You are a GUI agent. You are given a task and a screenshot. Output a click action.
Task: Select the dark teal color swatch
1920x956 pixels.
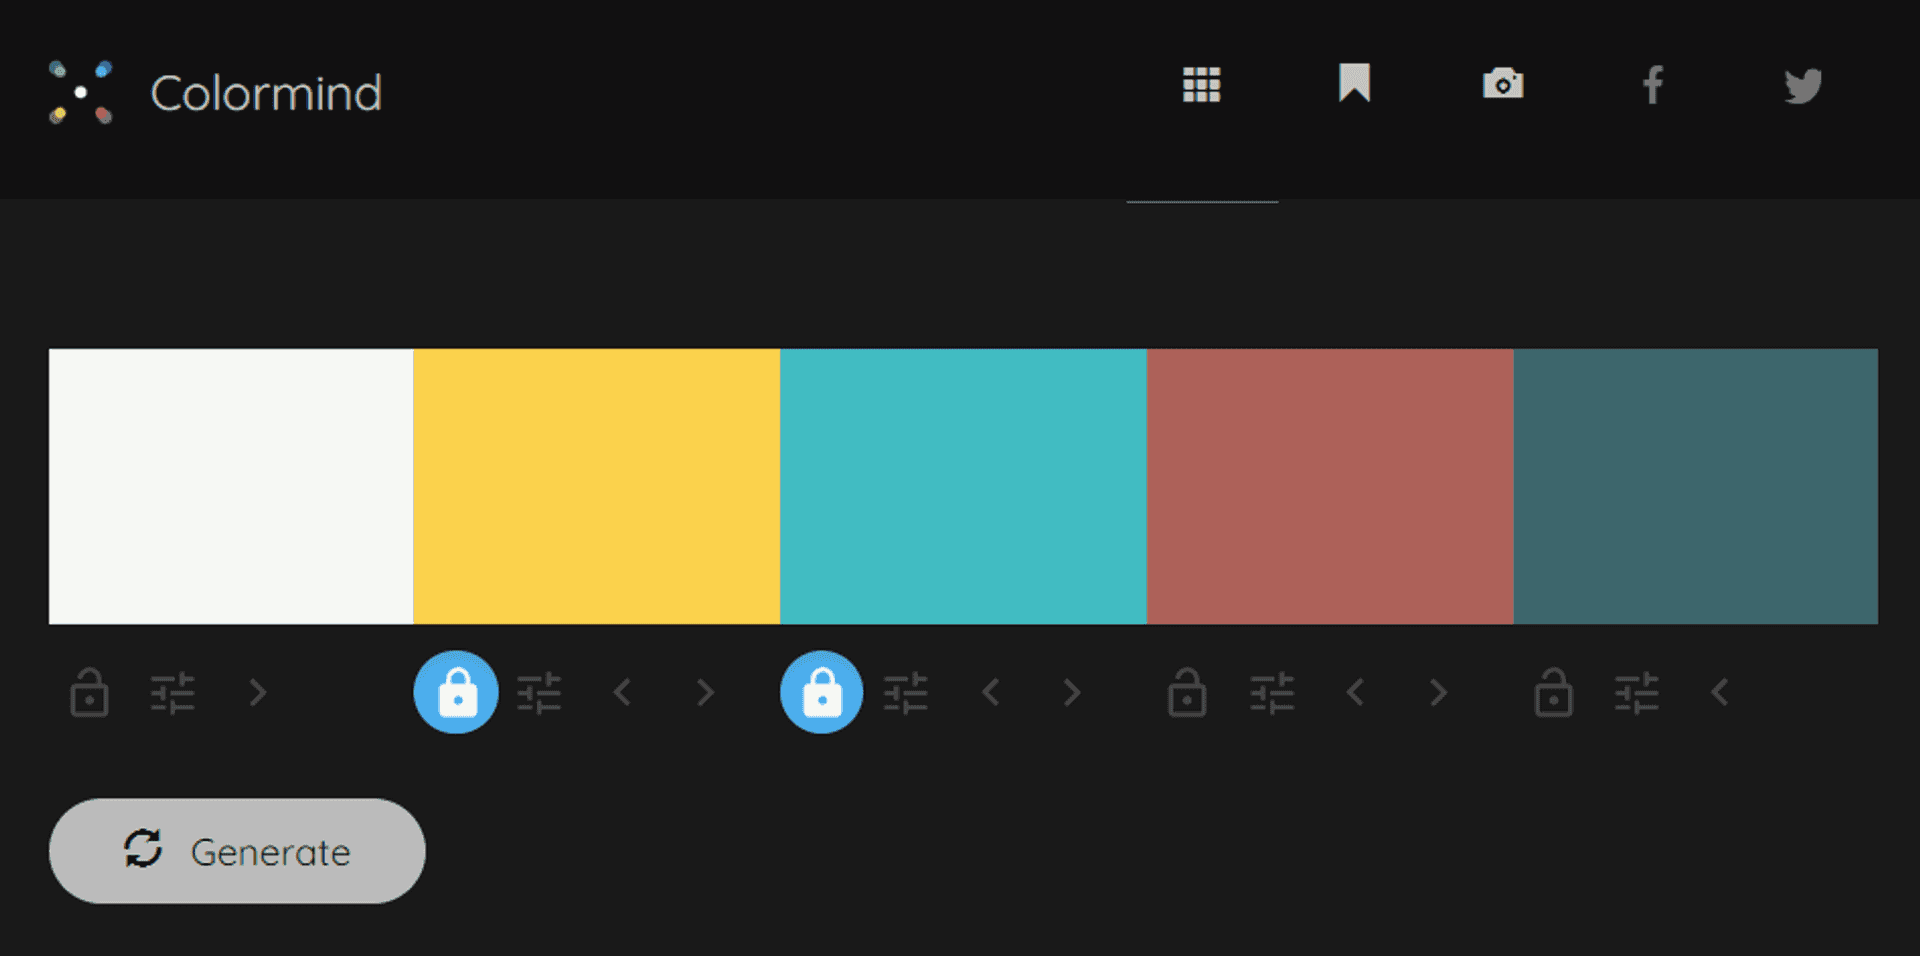pos(1696,486)
